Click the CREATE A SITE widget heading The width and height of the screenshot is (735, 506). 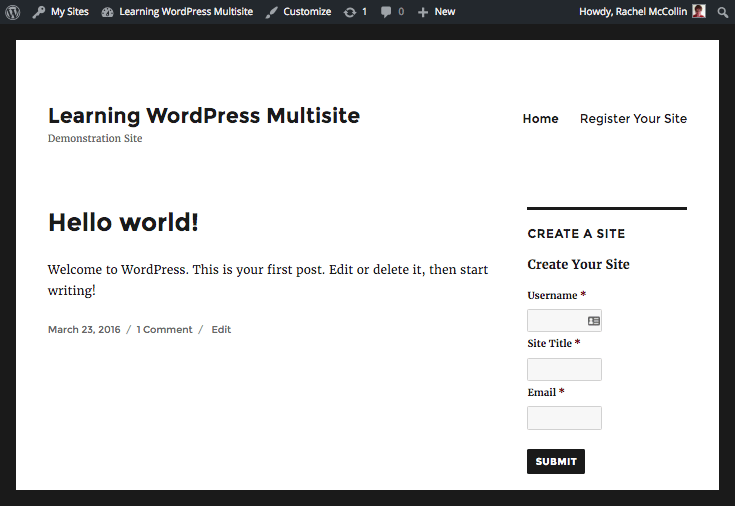576,234
